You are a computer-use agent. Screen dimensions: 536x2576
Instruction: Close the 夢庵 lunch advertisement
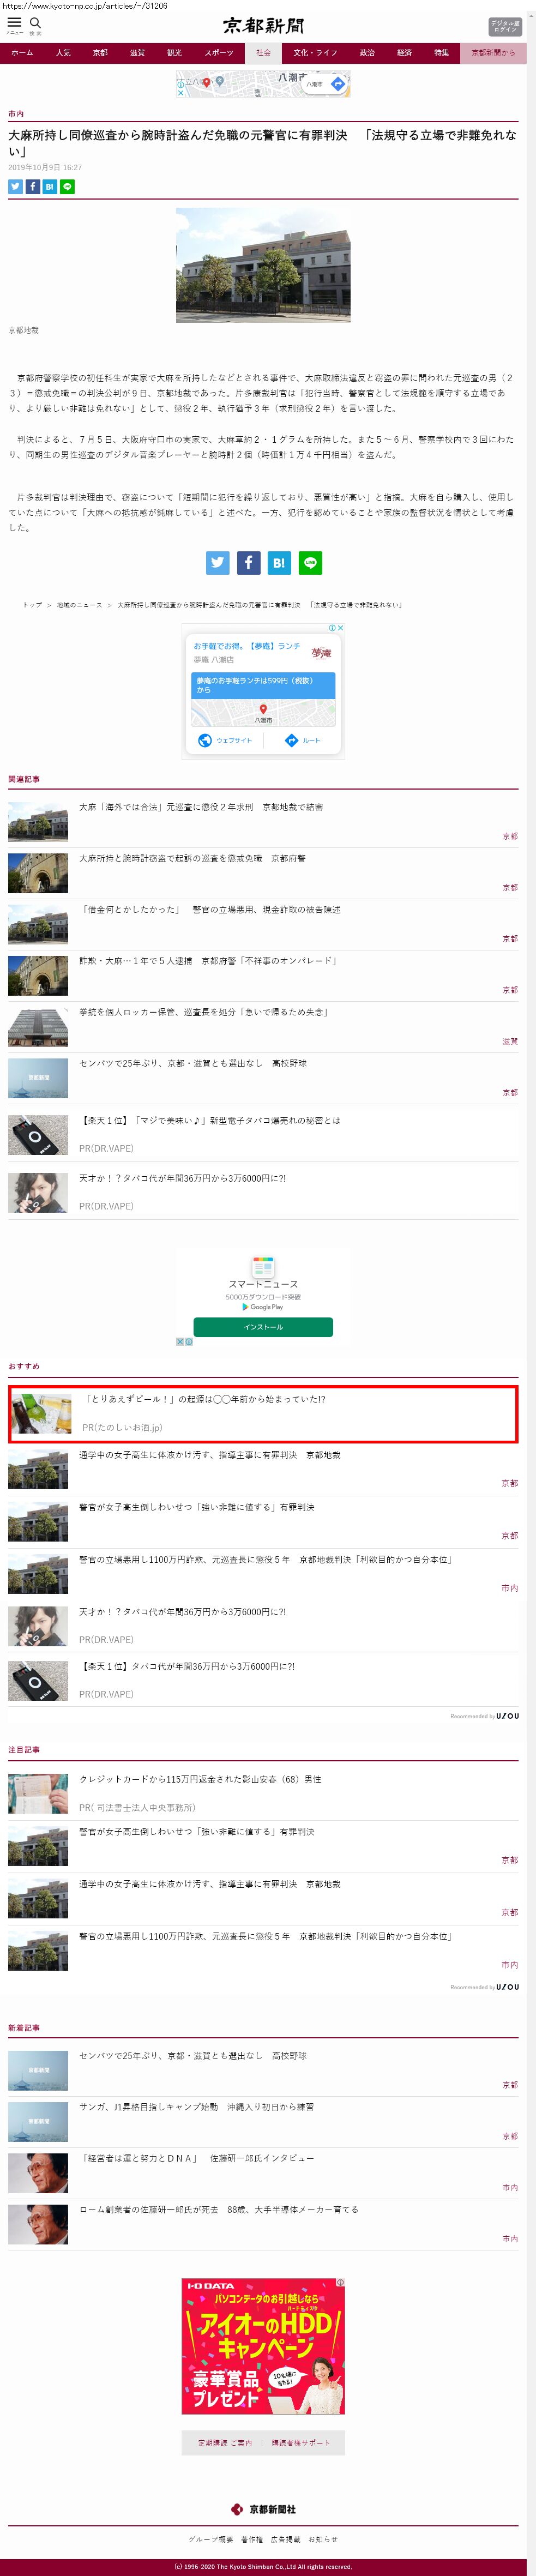(x=340, y=628)
